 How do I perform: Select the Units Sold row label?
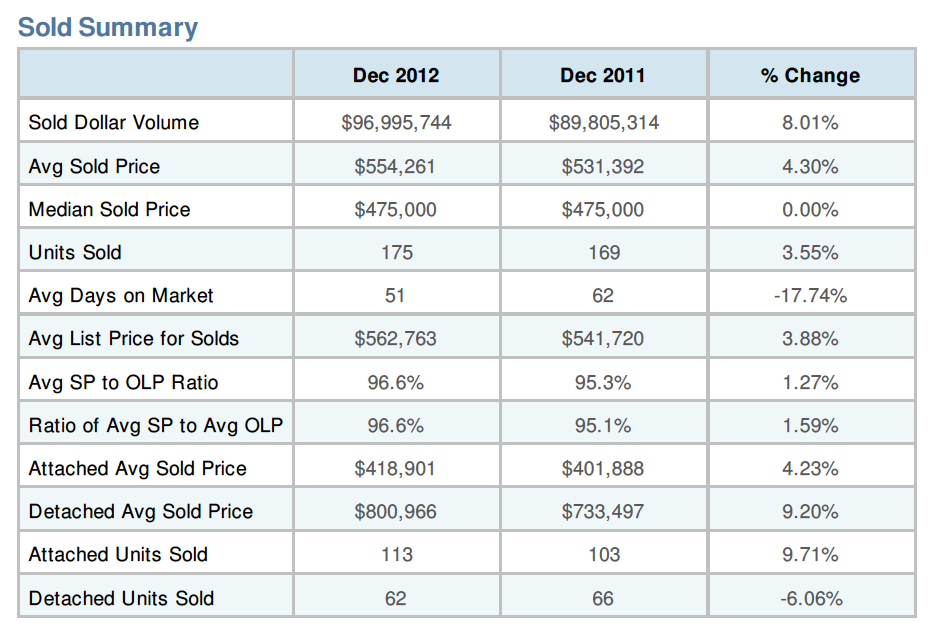coord(75,253)
